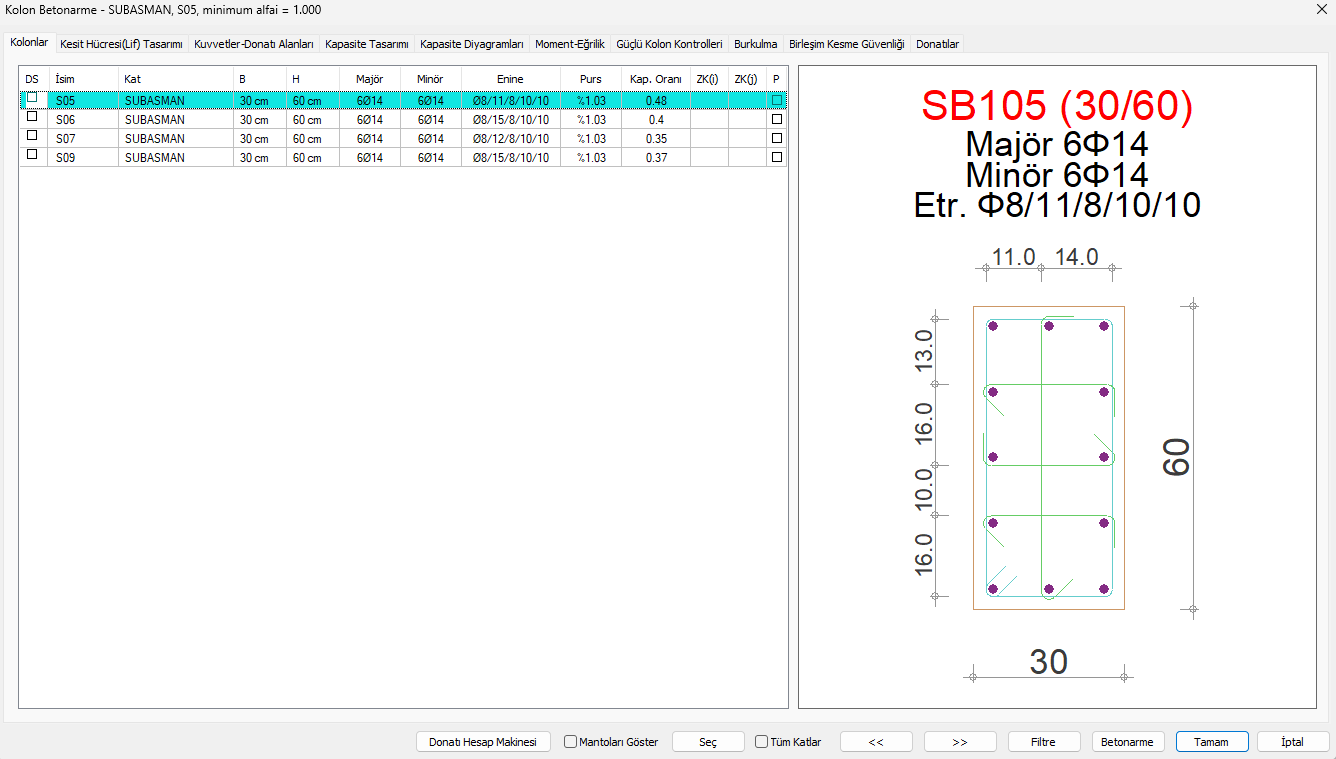Select the Burkulma tab
The image size is (1336, 759).
755,44
